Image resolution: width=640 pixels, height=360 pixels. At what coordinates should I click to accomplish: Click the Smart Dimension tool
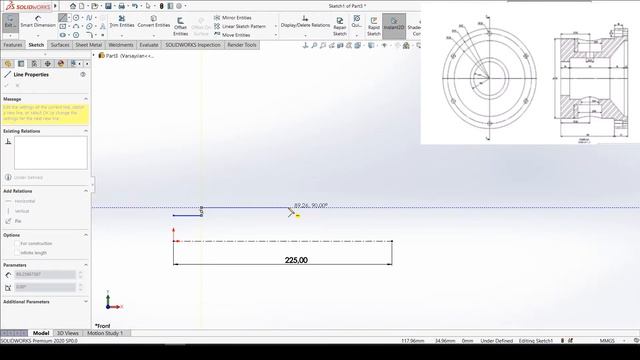point(38,22)
